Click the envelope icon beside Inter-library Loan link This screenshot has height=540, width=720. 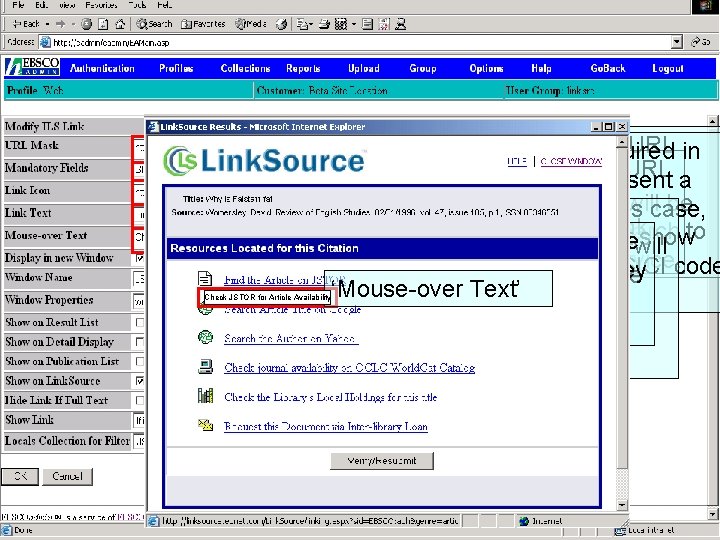click(x=205, y=425)
